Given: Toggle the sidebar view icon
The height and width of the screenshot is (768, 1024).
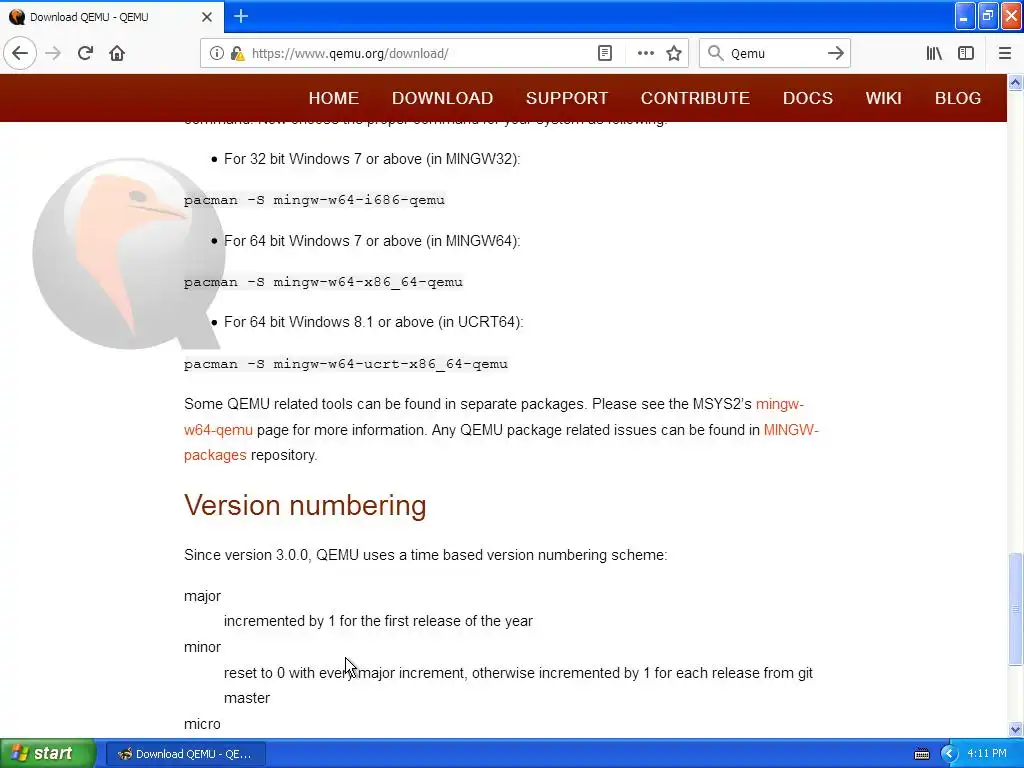Looking at the screenshot, I should pyautogui.click(x=966, y=54).
